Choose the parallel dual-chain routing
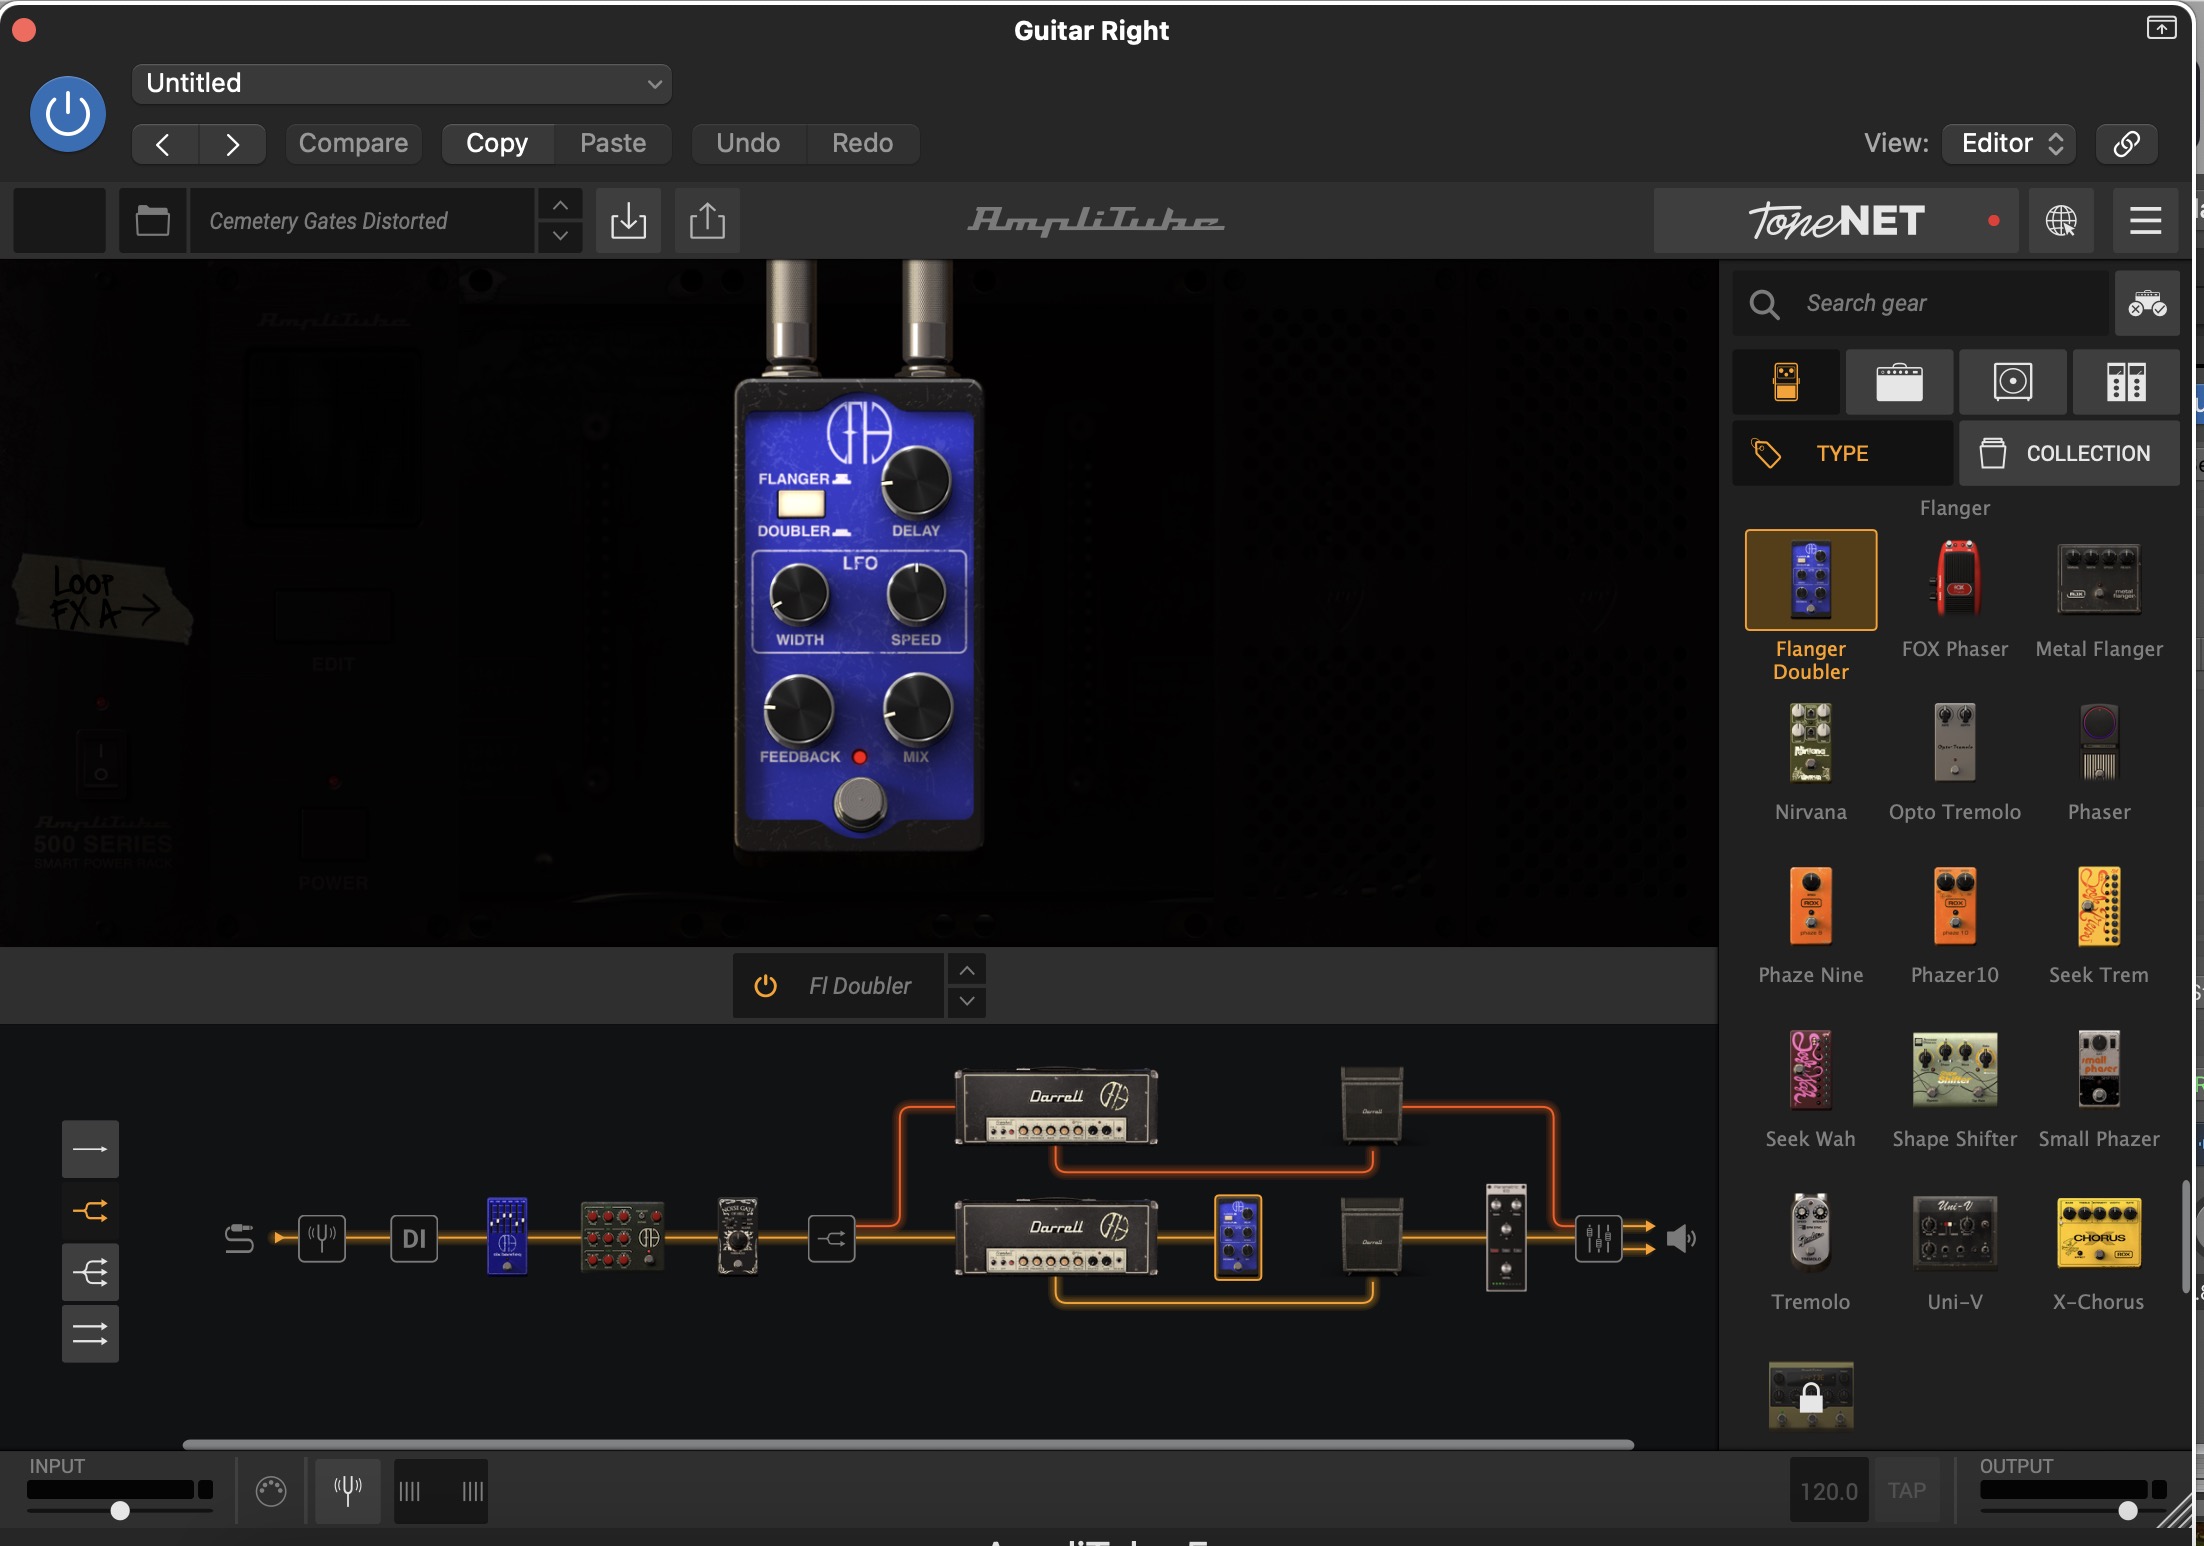The width and height of the screenshot is (2204, 1546). 90,1334
